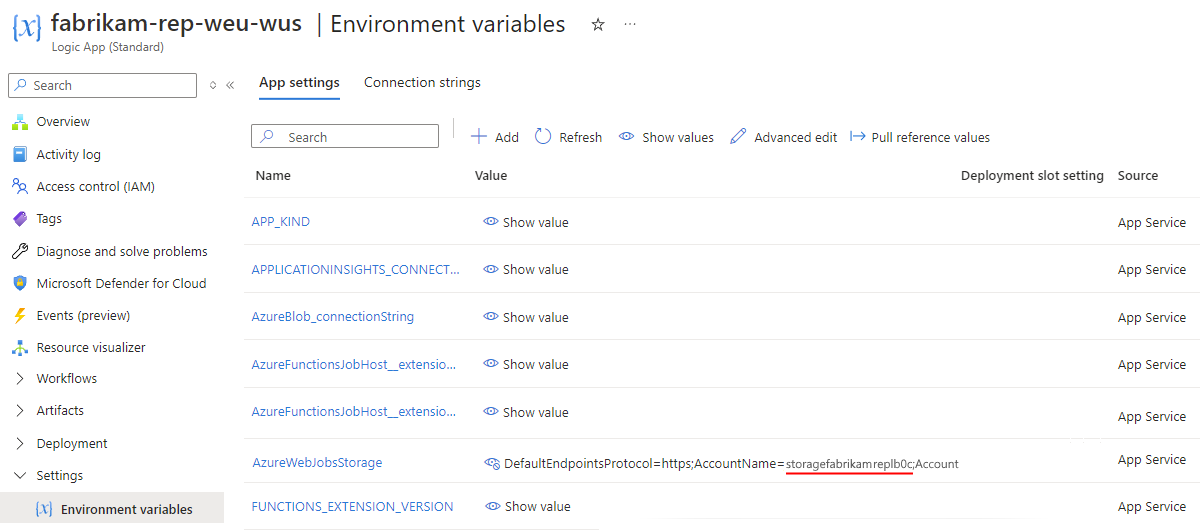Open Activity log in the sidebar
This screenshot has height=530, width=1200.
point(69,154)
